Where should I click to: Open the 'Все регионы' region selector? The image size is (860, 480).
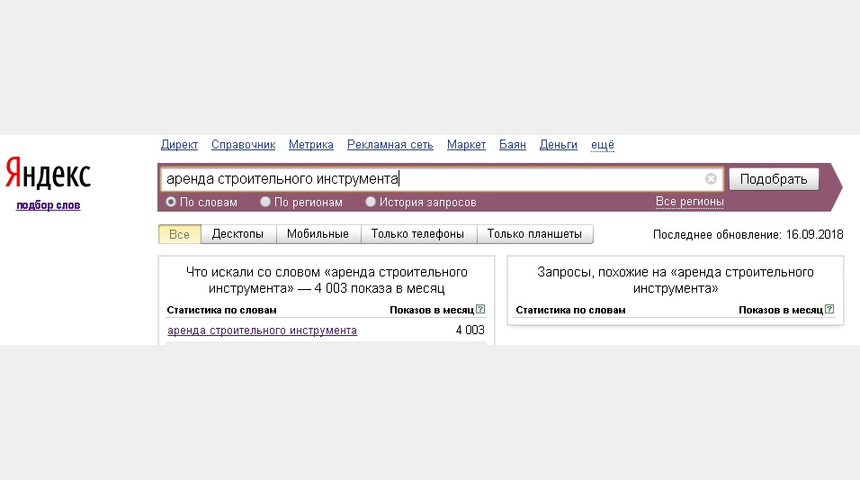[689, 202]
